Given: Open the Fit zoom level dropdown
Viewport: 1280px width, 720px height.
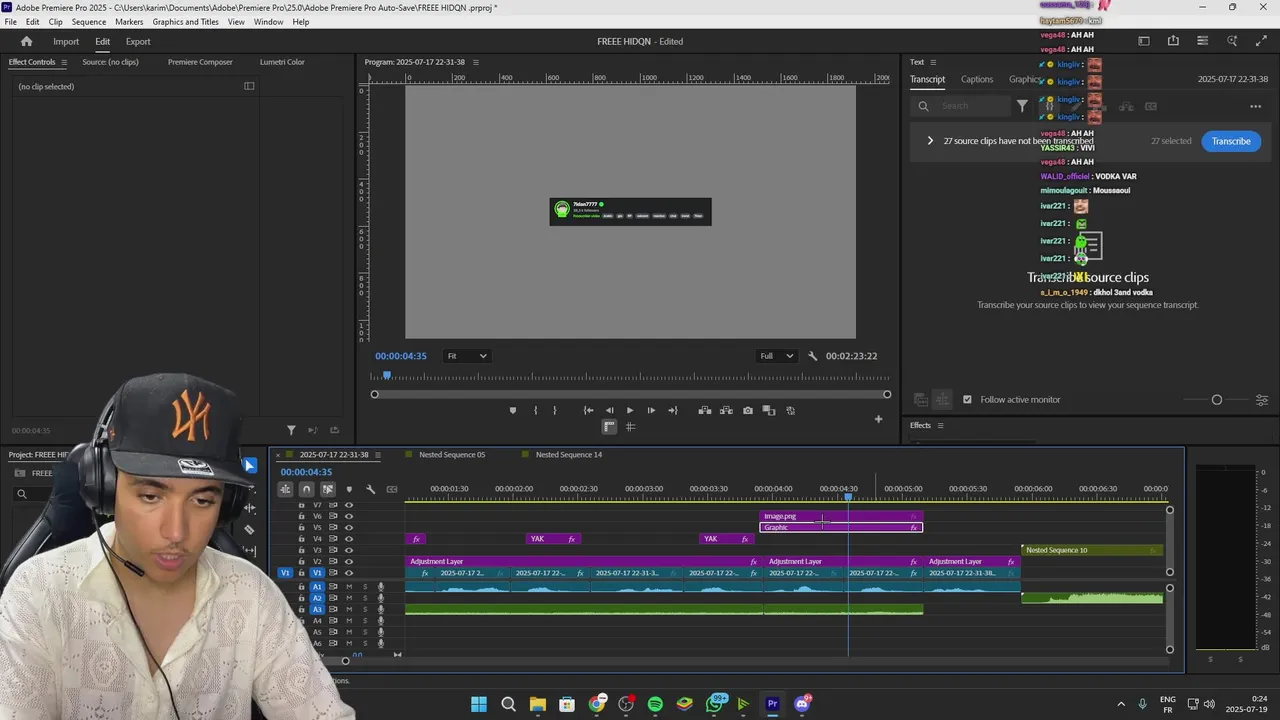Looking at the screenshot, I should pyautogui.click(x=467, y=356).
